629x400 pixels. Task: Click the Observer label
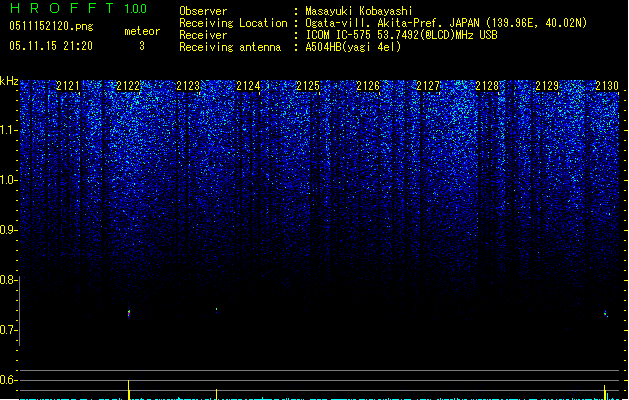click(x=203, y=11)
